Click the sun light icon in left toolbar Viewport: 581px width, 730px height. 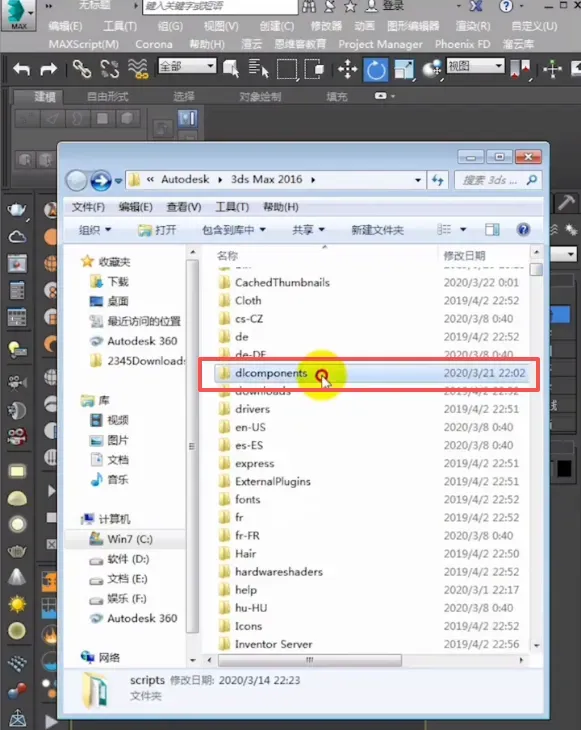click(x=17, y=604)
